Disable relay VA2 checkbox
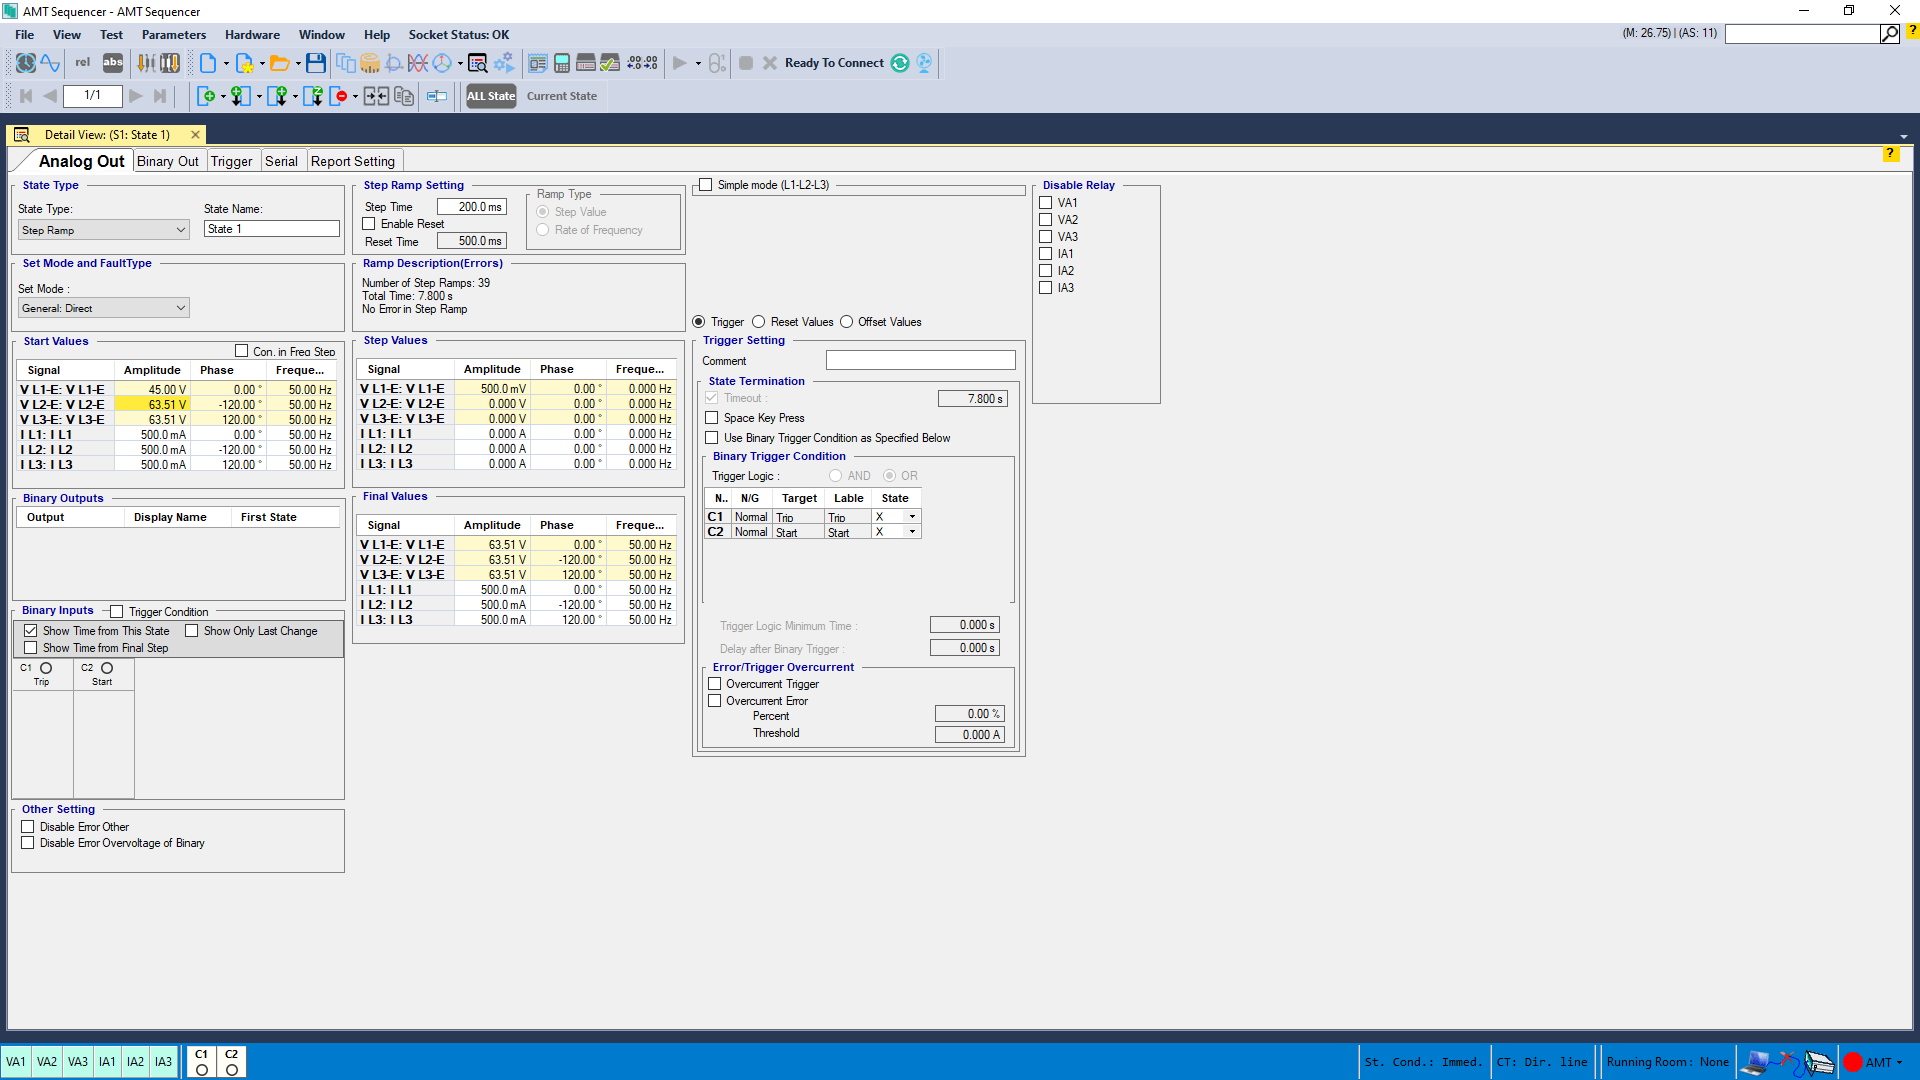This screenshot has height=1080, width=1920. pos(1046,220)
